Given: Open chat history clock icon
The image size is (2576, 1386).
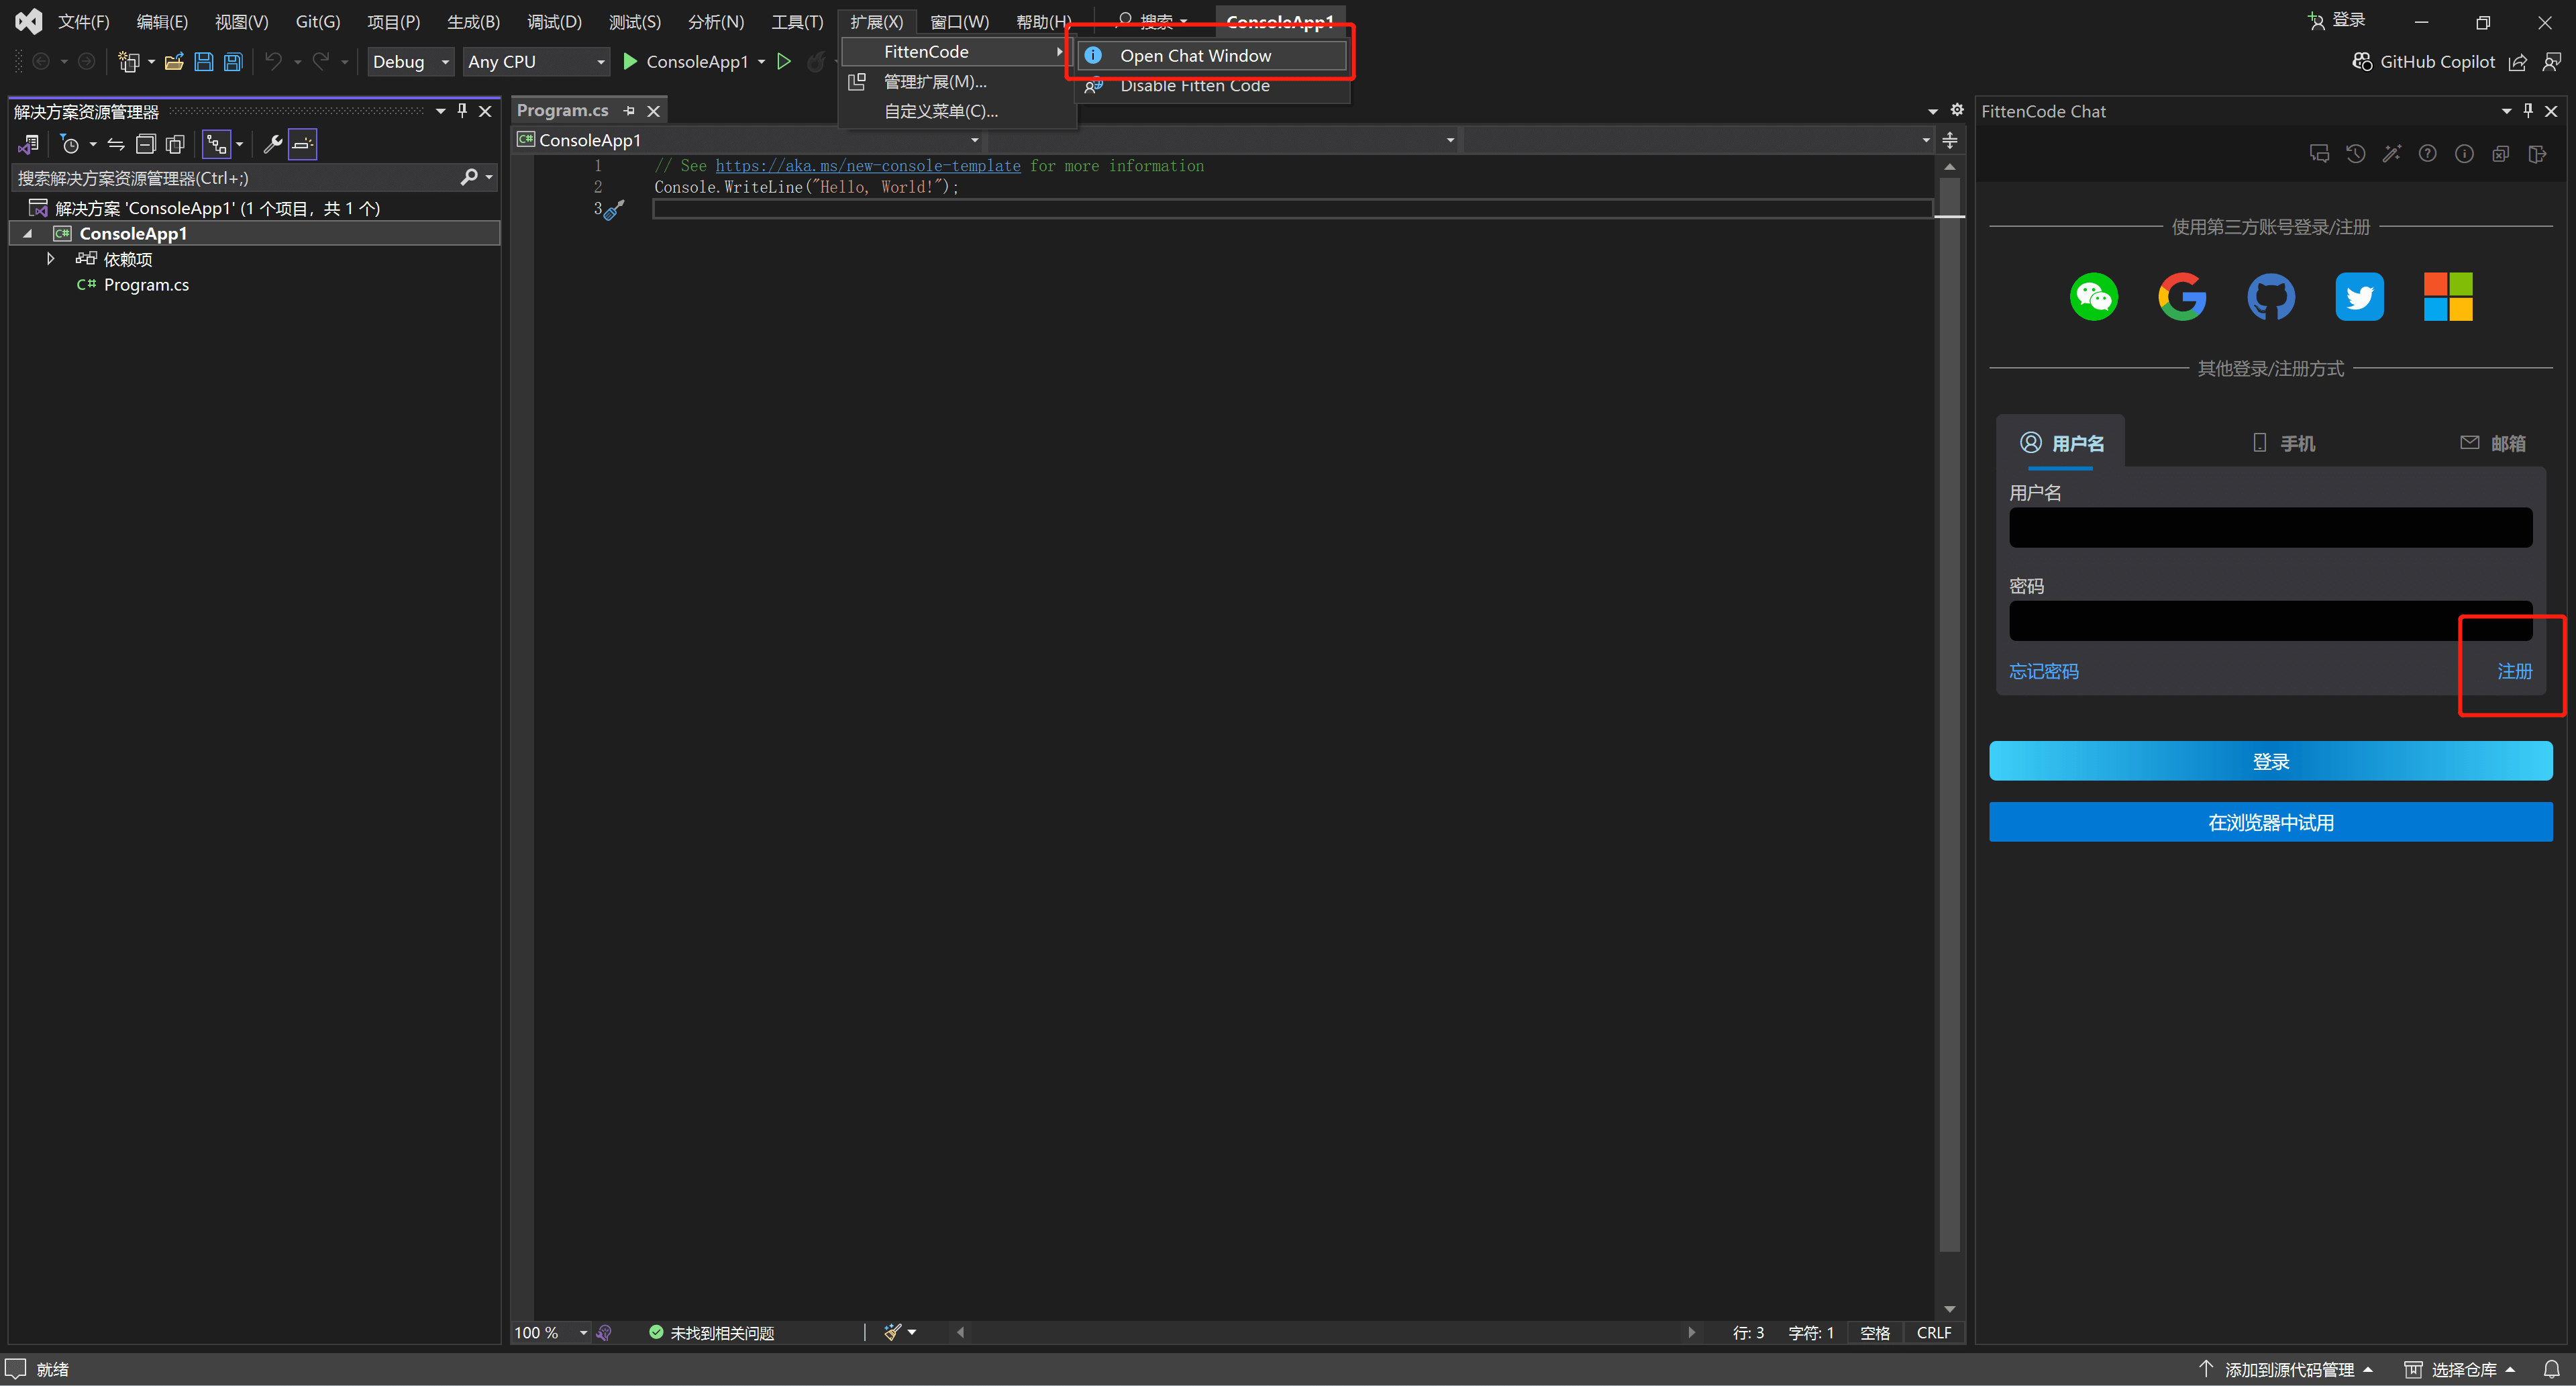Looking at the screenshot, I should tap(2355, 153).
